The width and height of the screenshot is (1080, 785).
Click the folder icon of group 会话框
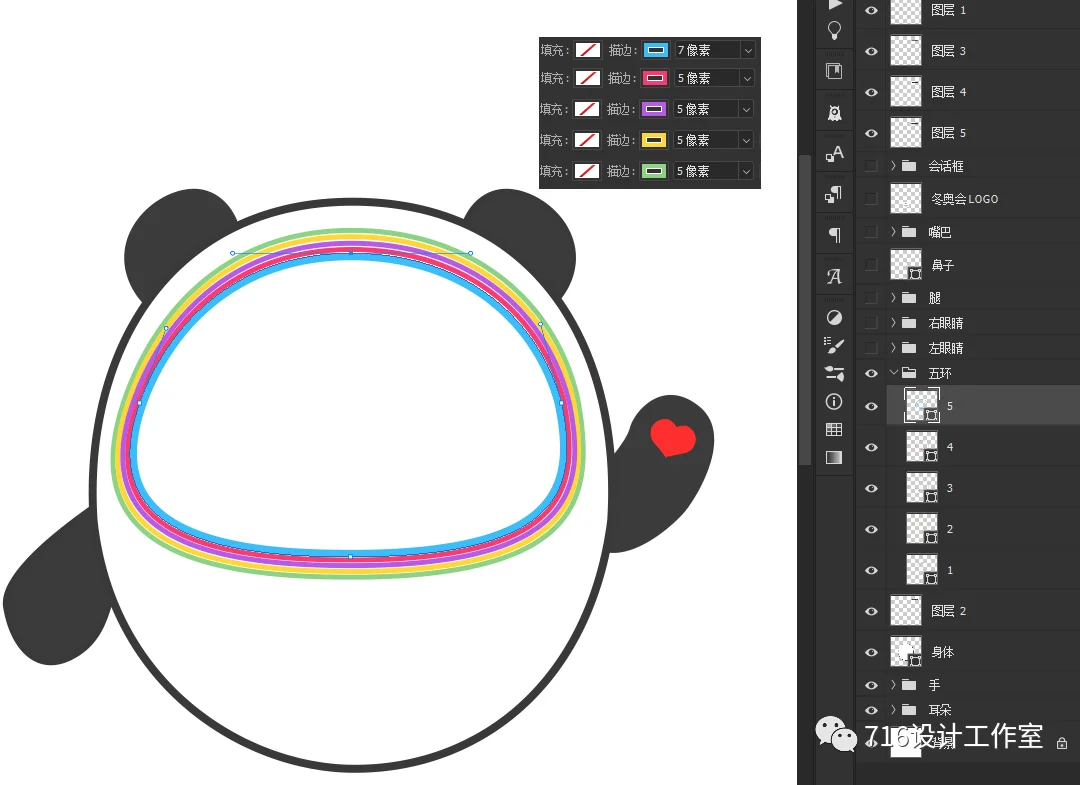pos(909,166)
